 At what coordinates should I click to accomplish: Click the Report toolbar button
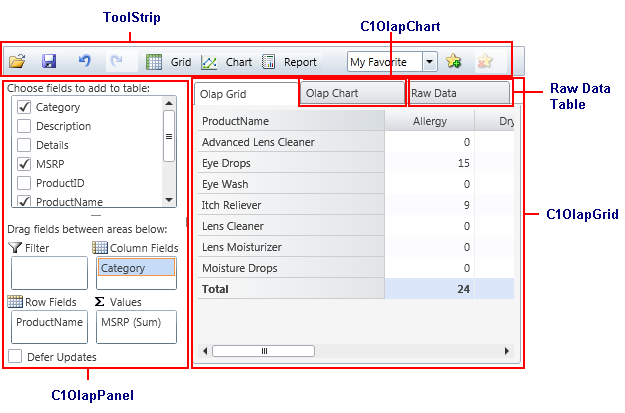[x=289, y=62]
